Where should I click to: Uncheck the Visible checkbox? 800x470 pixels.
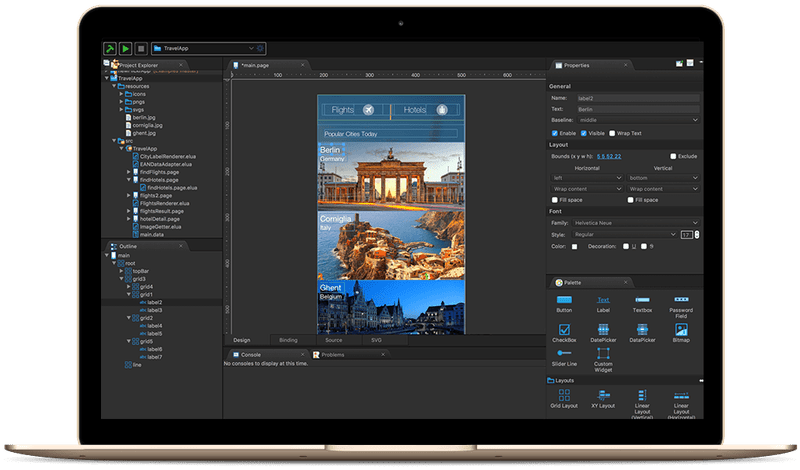click(584, 133)
